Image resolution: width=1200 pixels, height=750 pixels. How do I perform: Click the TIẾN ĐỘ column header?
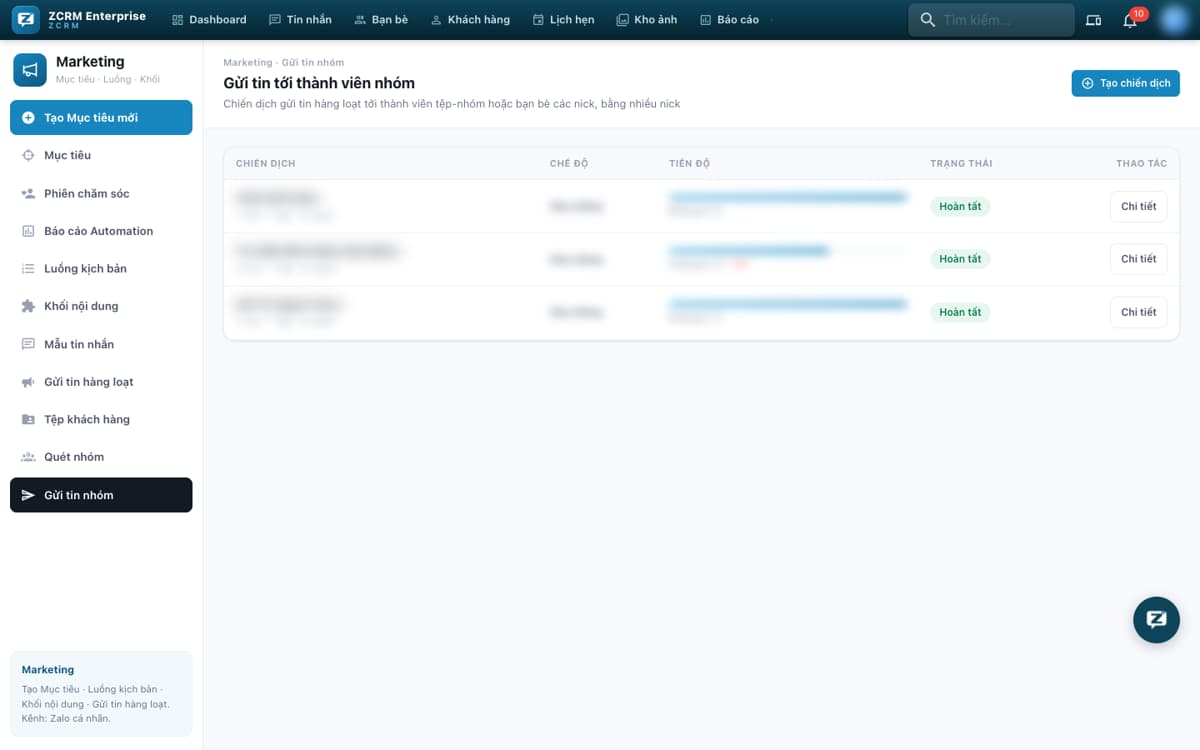tap(690, 163)
